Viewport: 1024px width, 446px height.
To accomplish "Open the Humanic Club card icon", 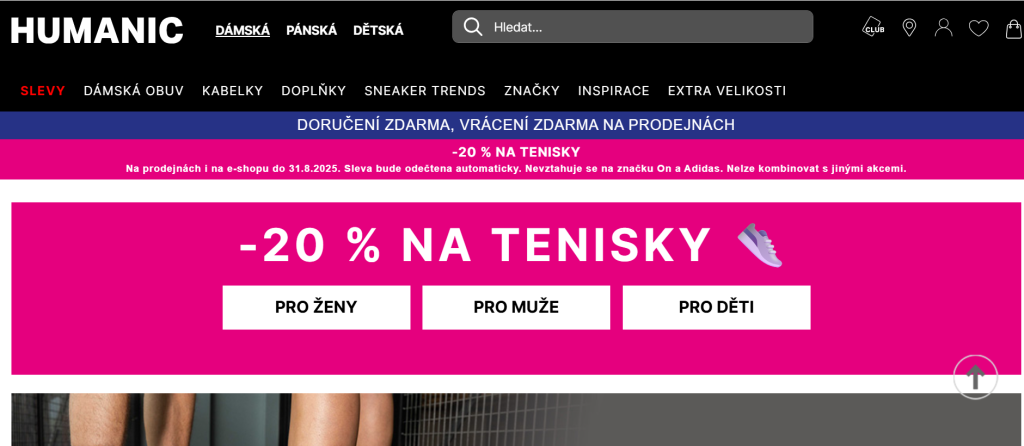I will 873,27.
